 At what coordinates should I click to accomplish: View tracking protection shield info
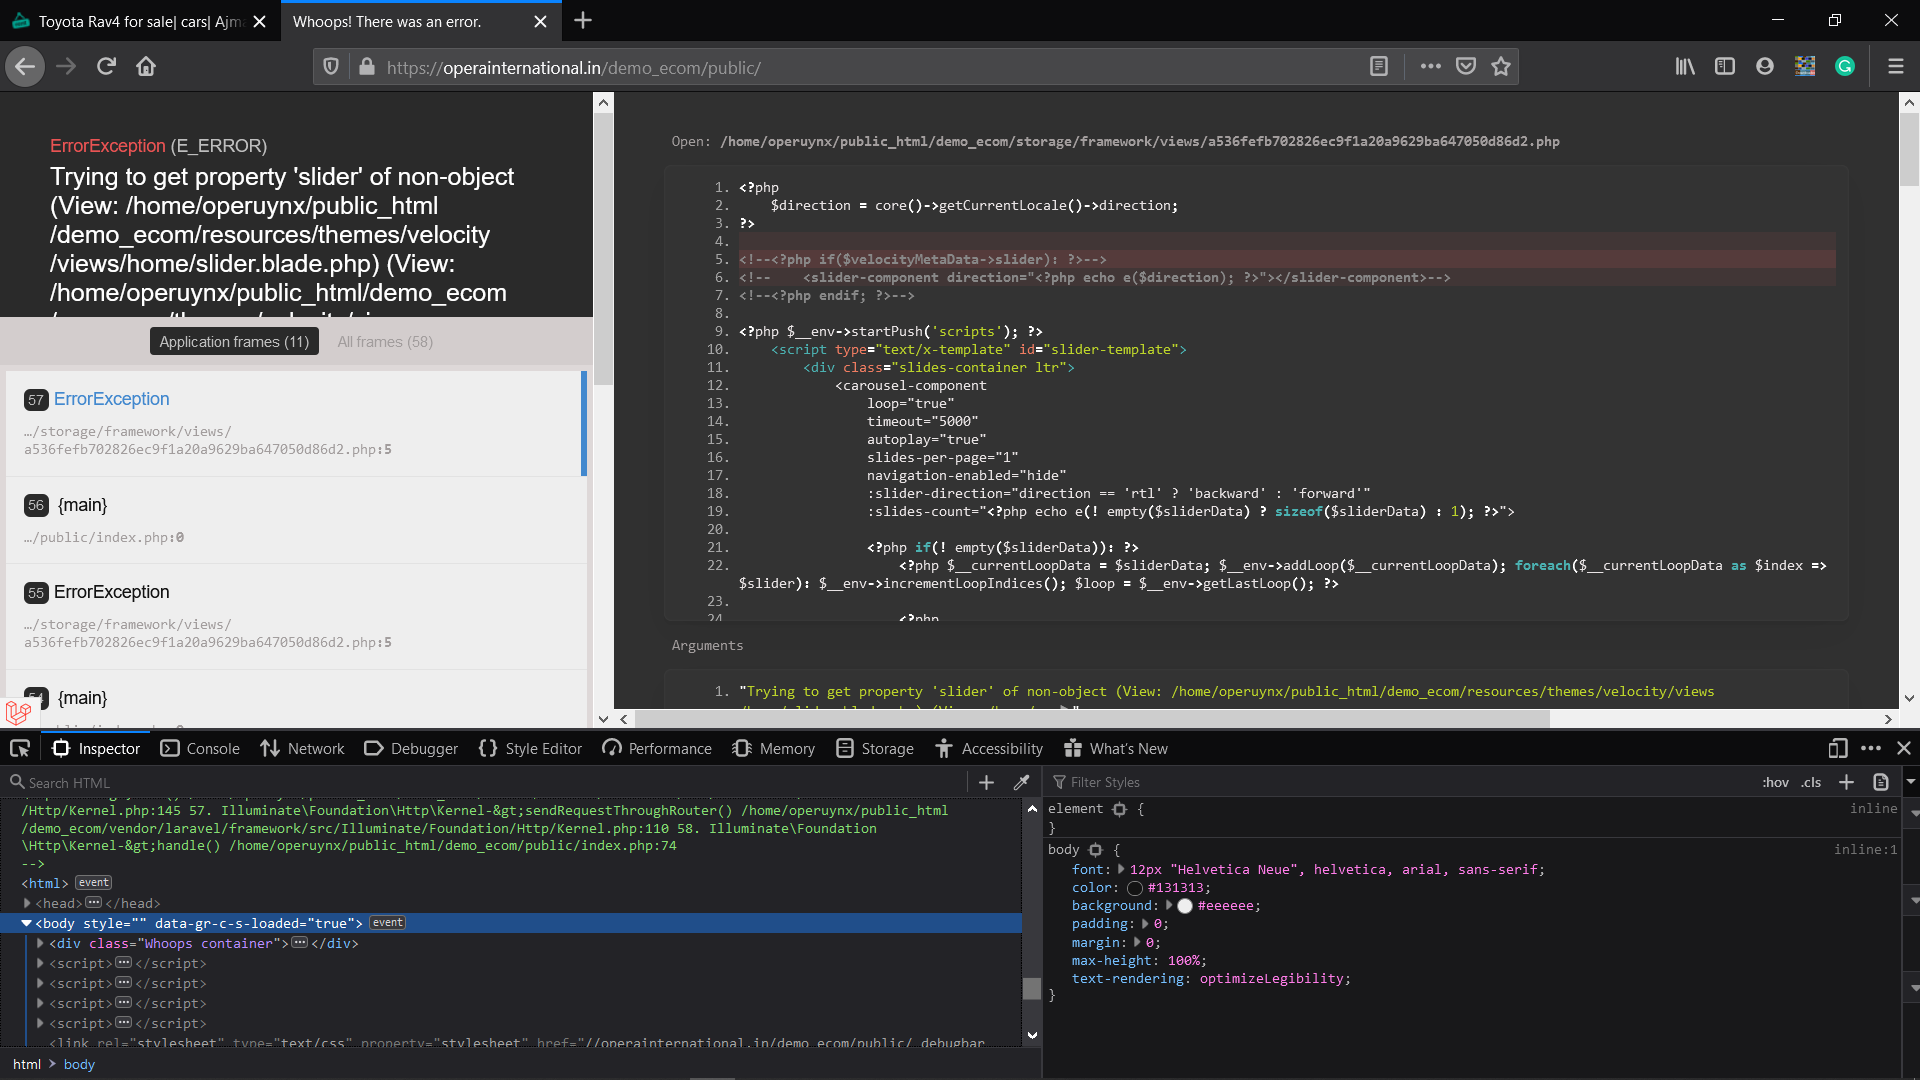click(331, 67)
